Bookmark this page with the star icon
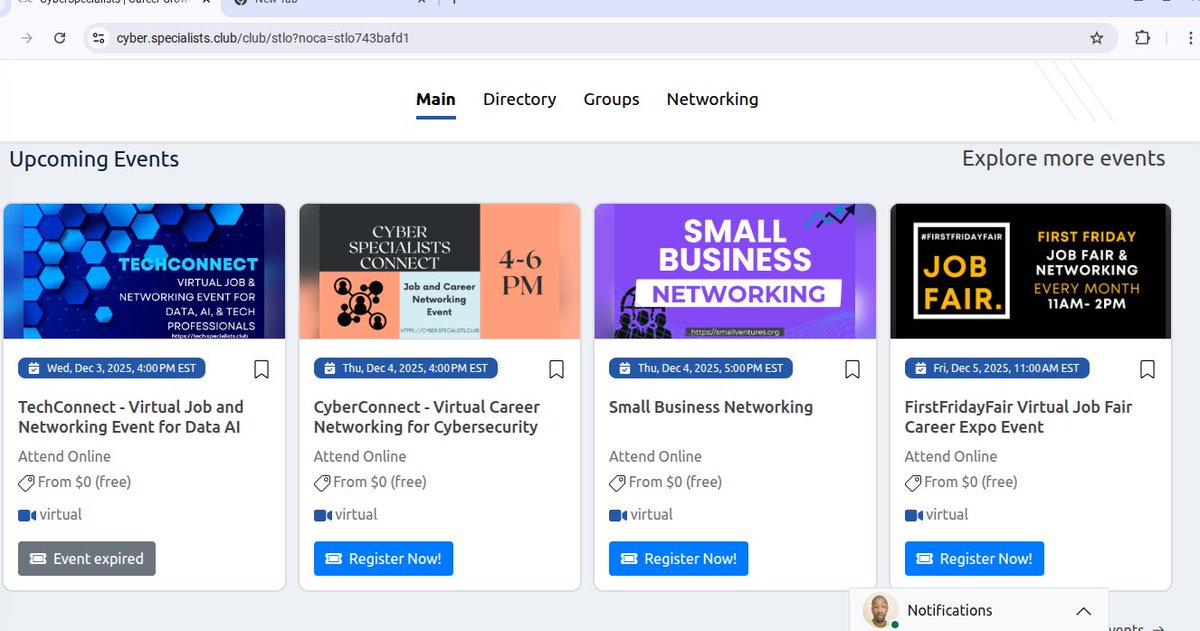Screen dimensions: 1200x631 tap(1097, 38)
